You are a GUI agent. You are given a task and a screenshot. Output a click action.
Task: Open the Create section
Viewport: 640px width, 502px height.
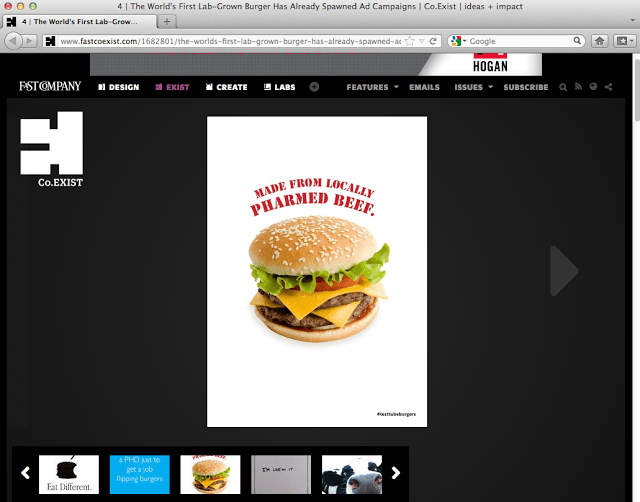(x=225, y=87)
